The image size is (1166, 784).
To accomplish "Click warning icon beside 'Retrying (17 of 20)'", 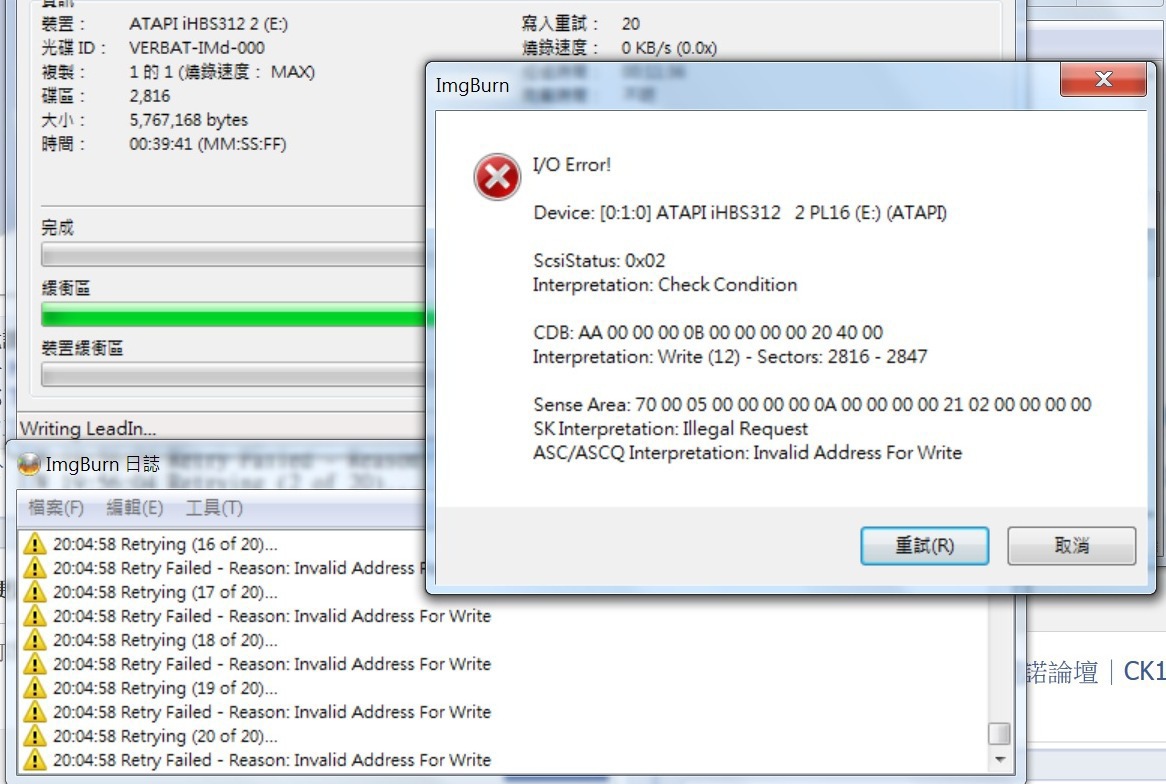I will (34, 592).
